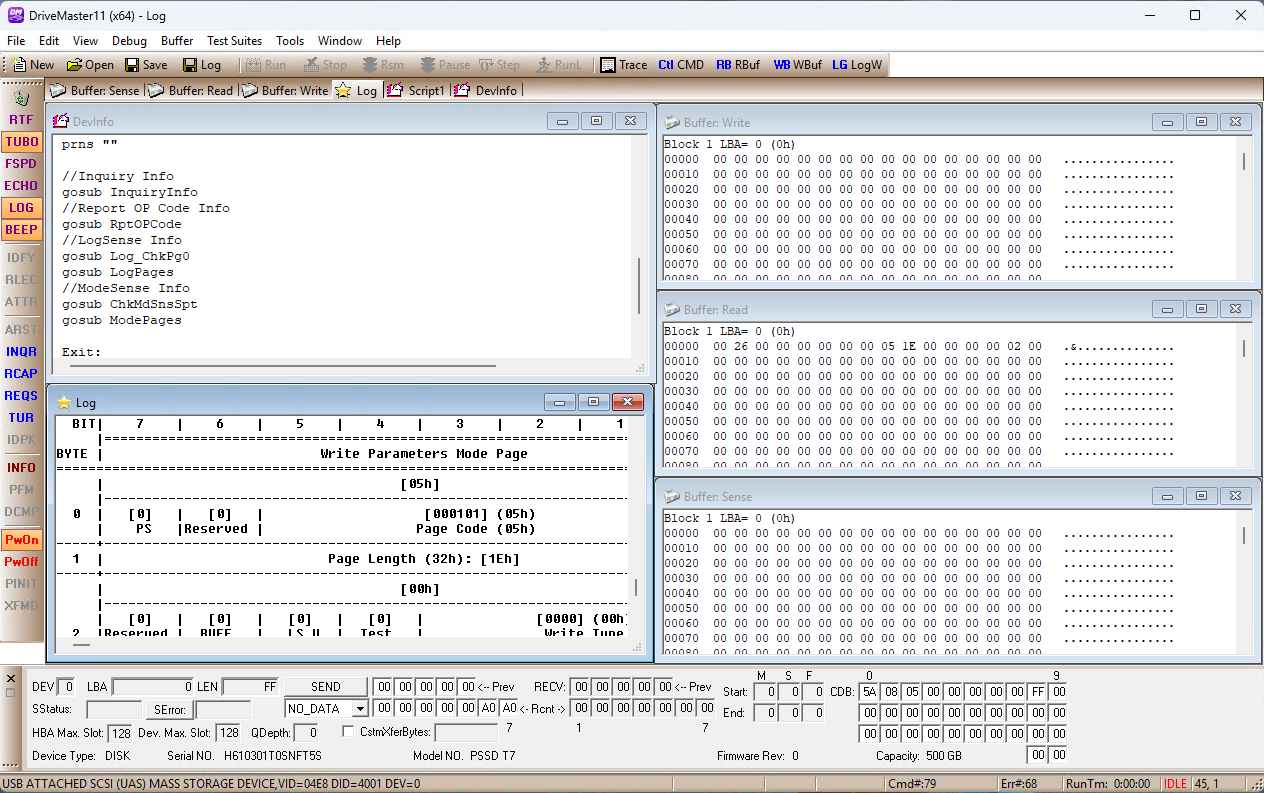This screenshot has height=793, width=1264.
Task: Switch to the Buffer: Sense tab
Action: point(95,90)
